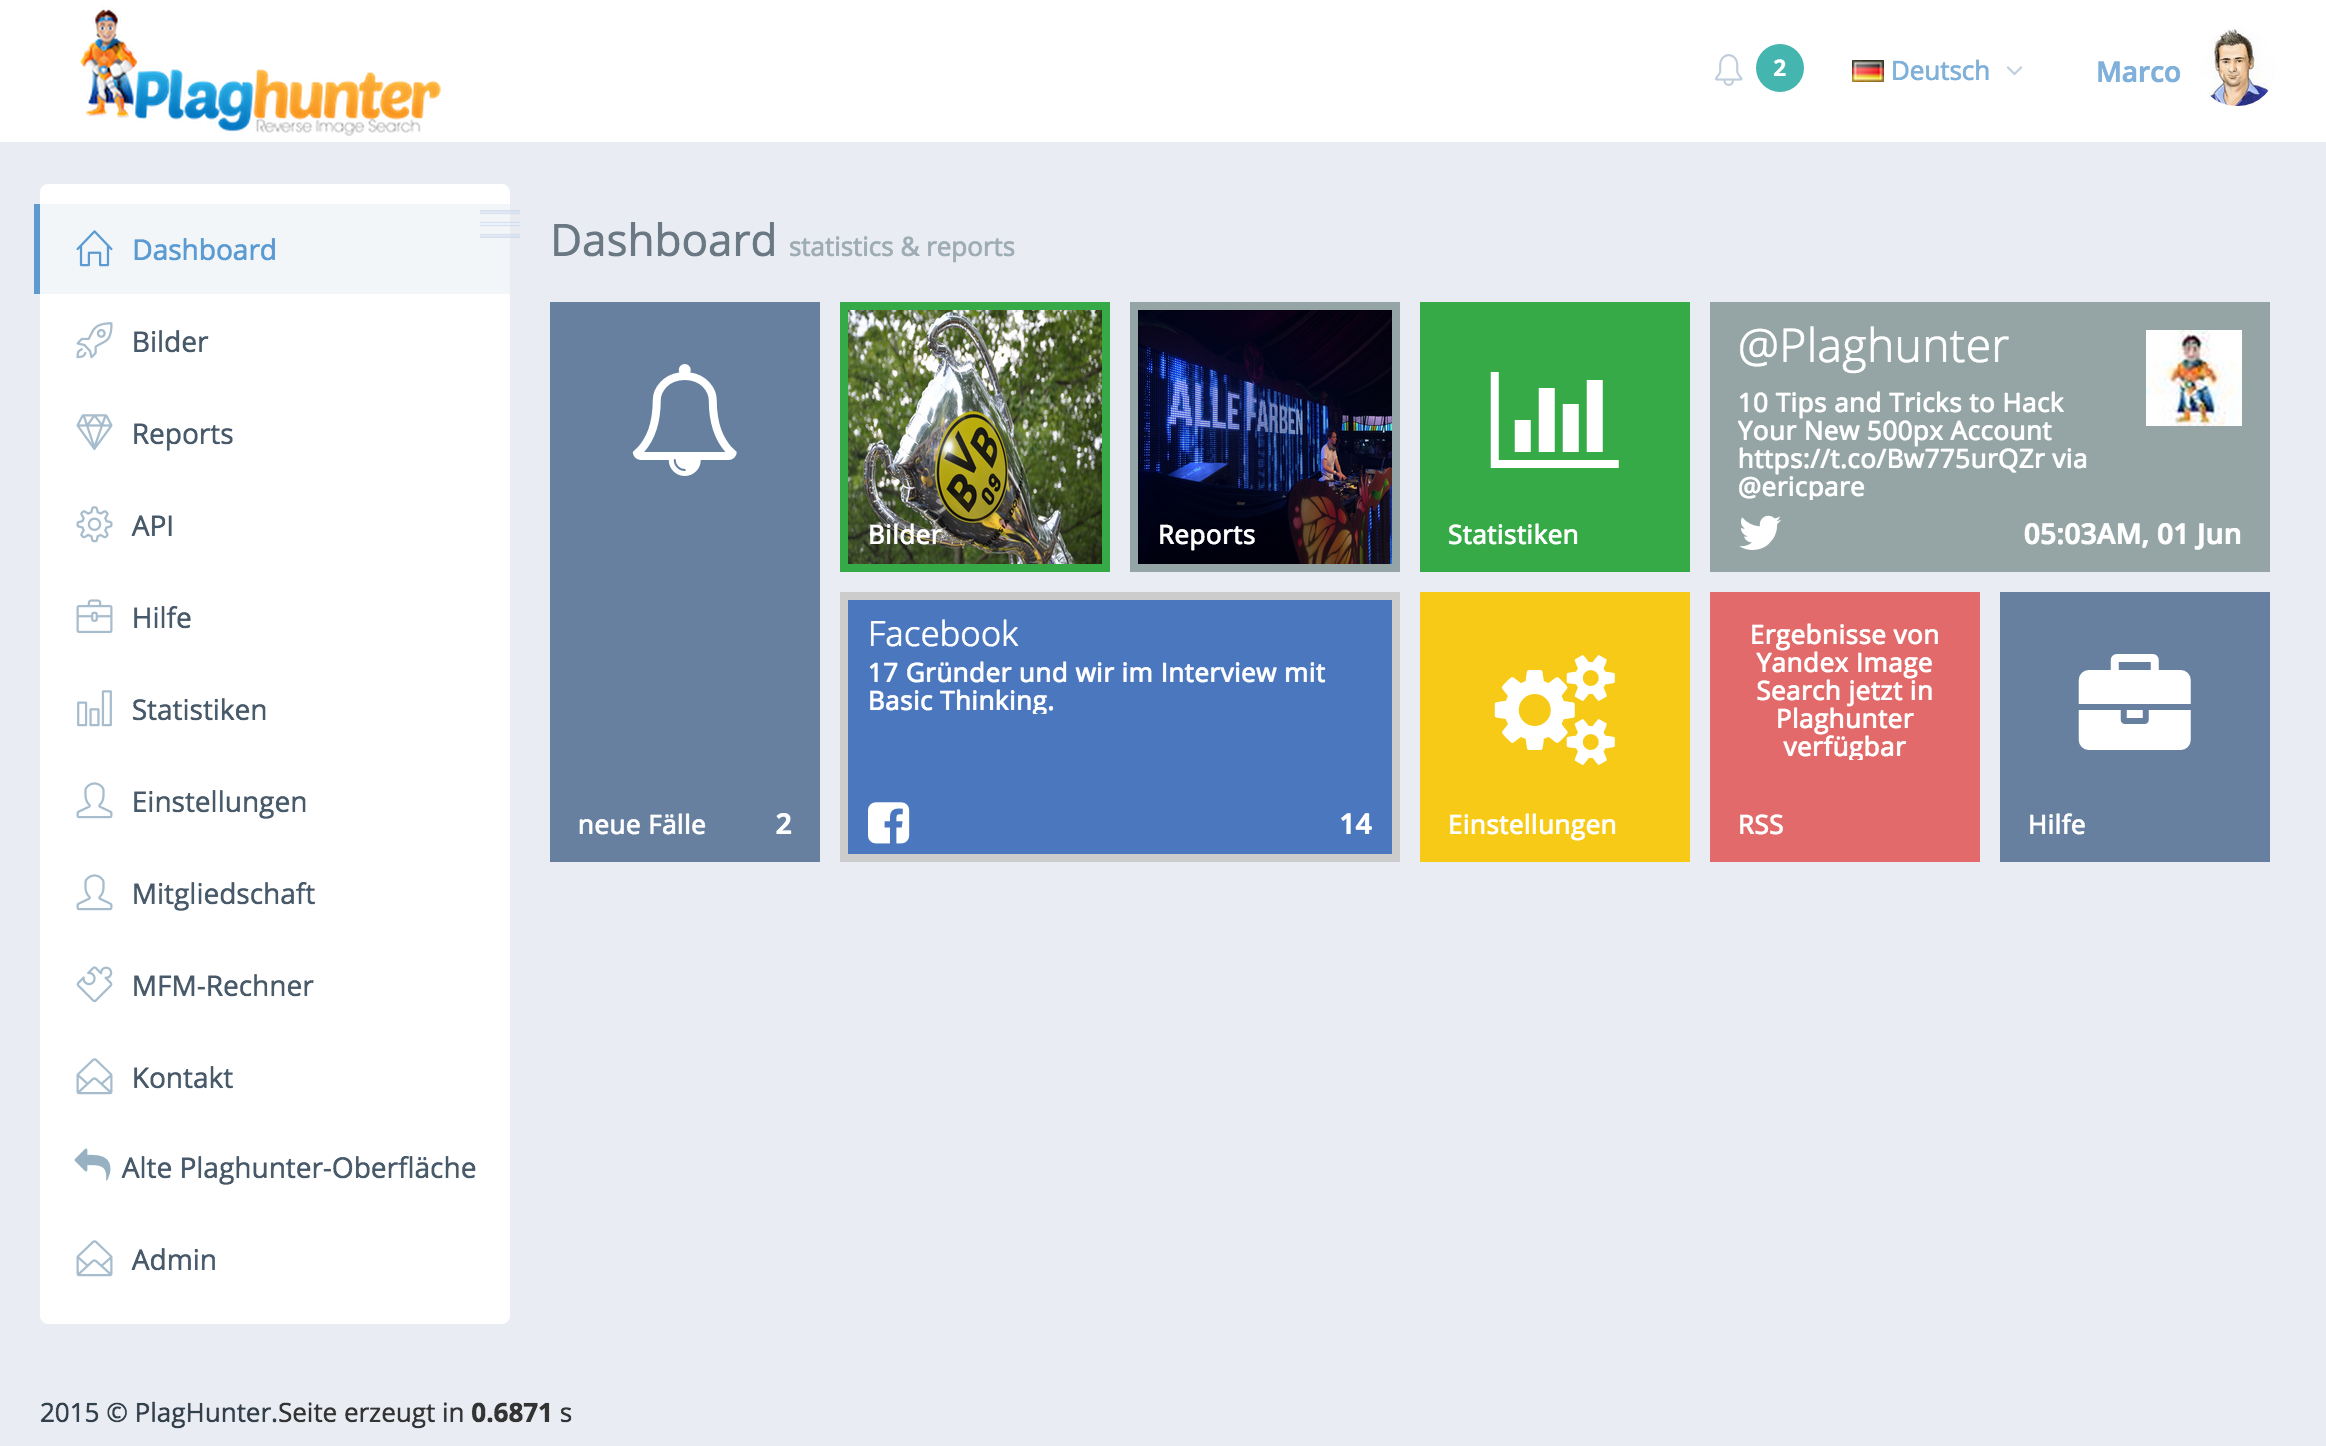
Task: Click the gear icon beside API
Action: click(x=94, y=525)
